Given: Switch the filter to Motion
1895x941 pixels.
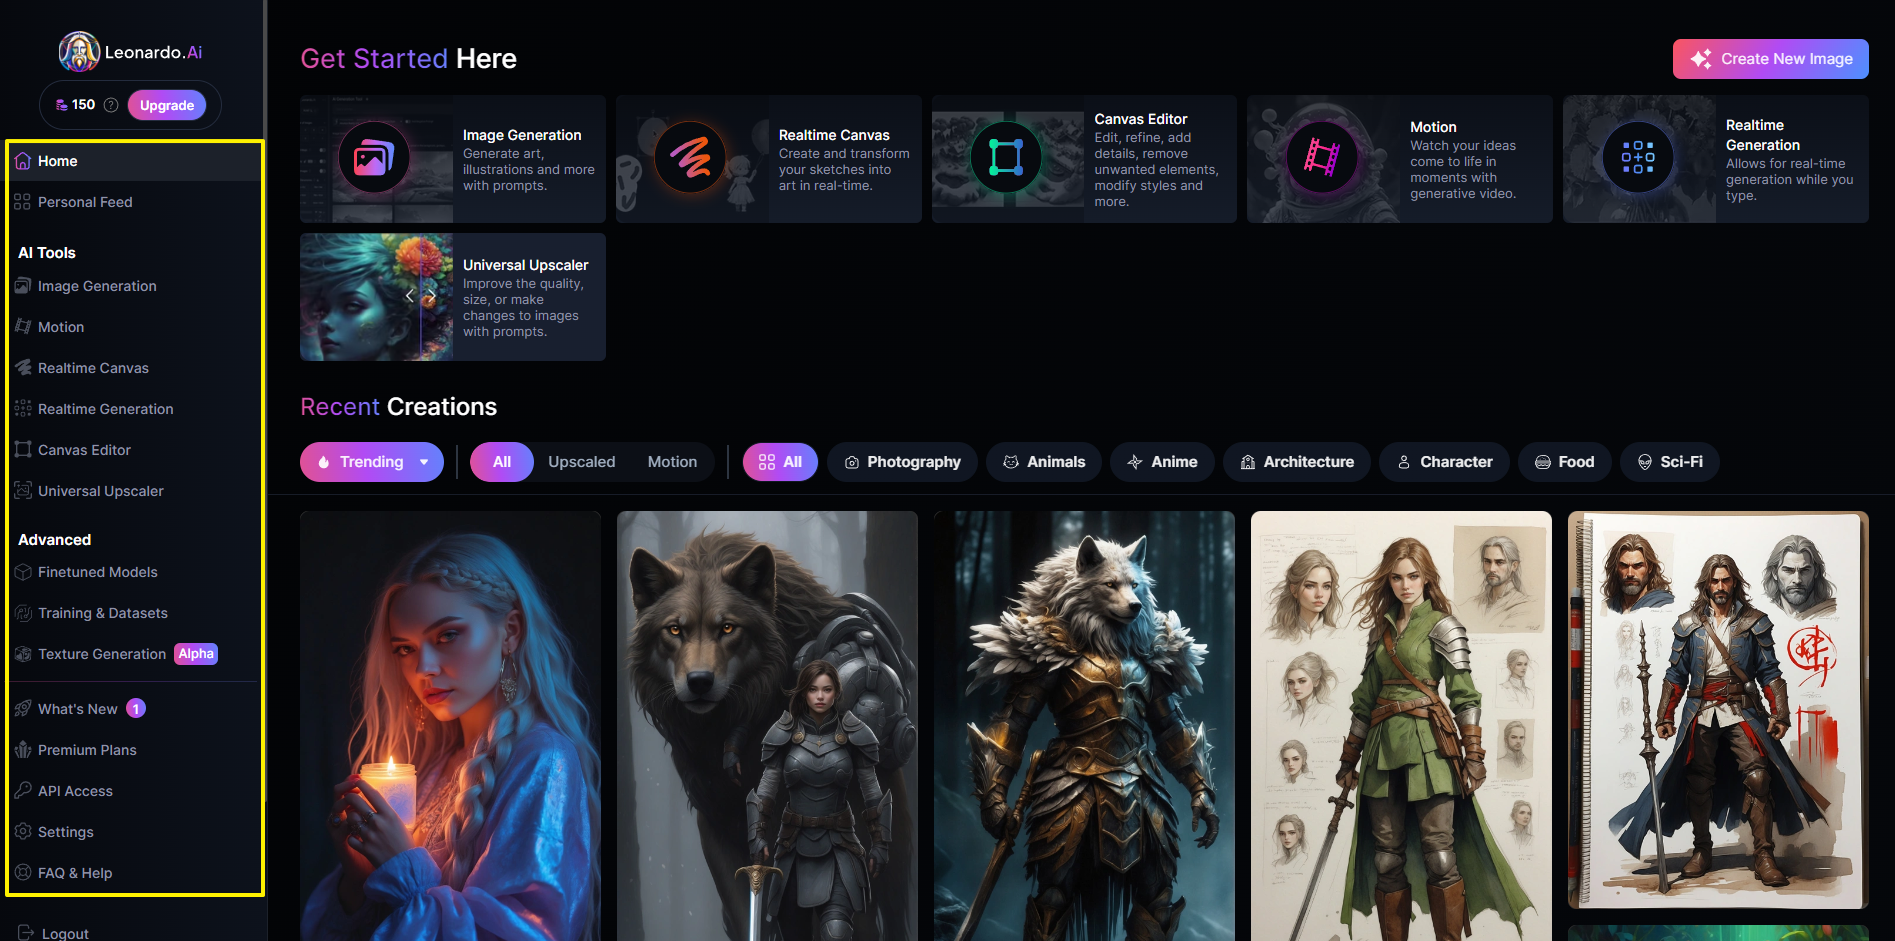Looking at the screenshot, I should click(672, 462).
